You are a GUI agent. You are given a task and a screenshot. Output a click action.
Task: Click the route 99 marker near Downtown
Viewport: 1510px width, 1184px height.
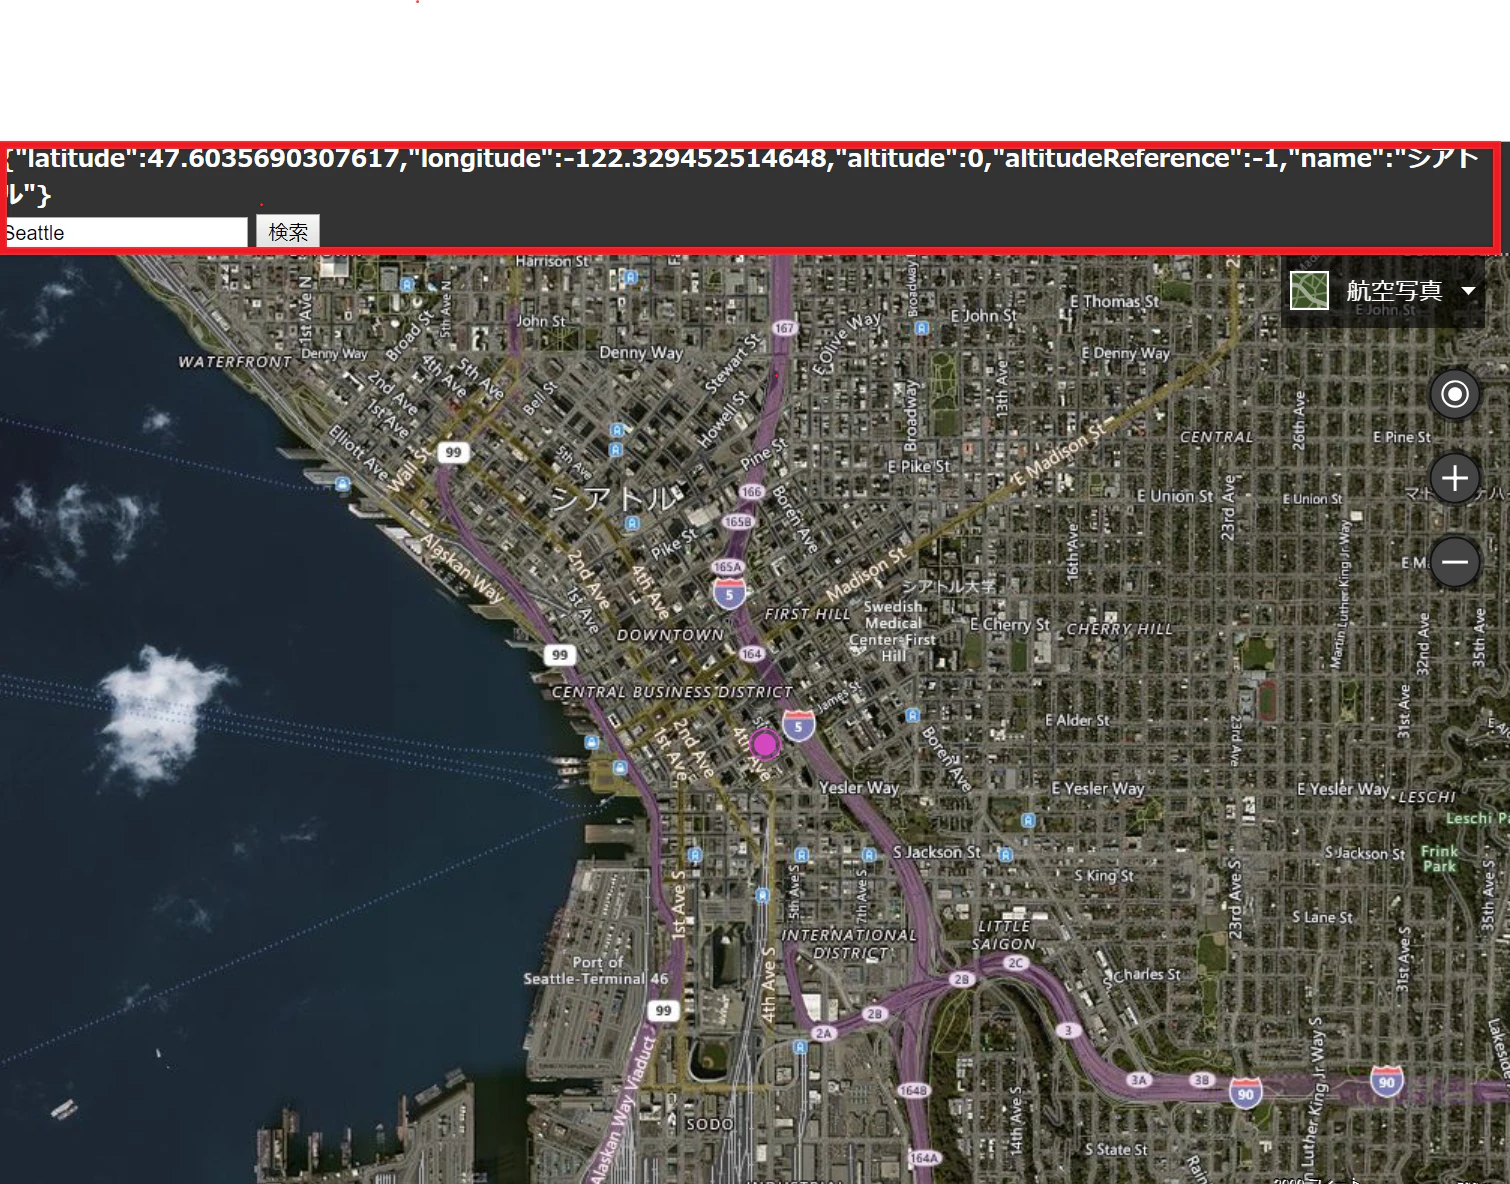click(x=560, y=654)
